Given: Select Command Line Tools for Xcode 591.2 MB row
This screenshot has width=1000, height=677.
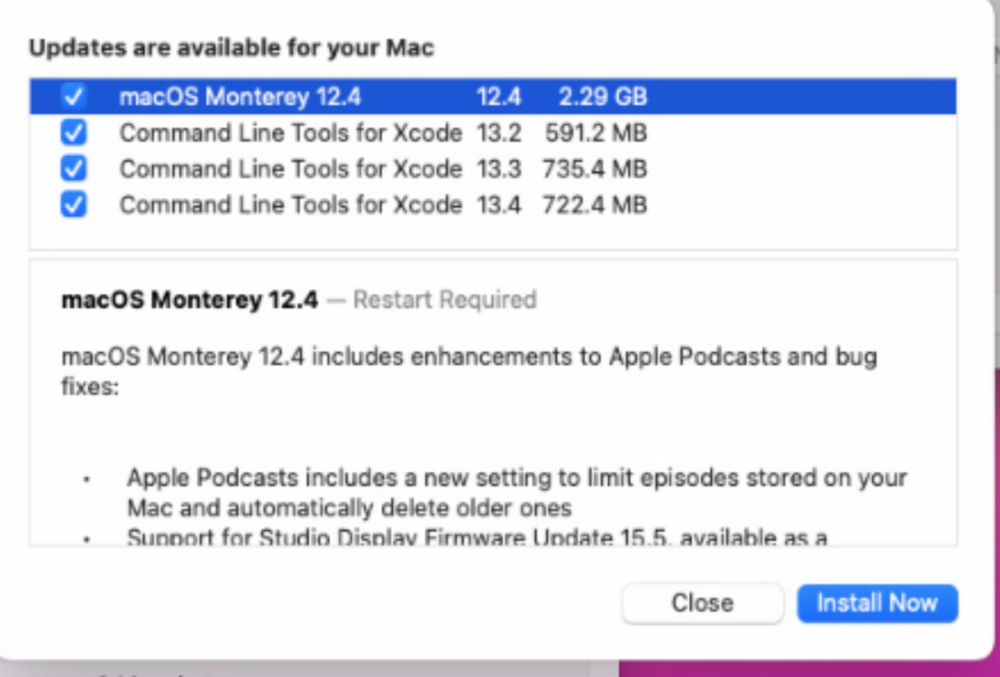Looking at the screenshot, I should (x=492, y=133).
